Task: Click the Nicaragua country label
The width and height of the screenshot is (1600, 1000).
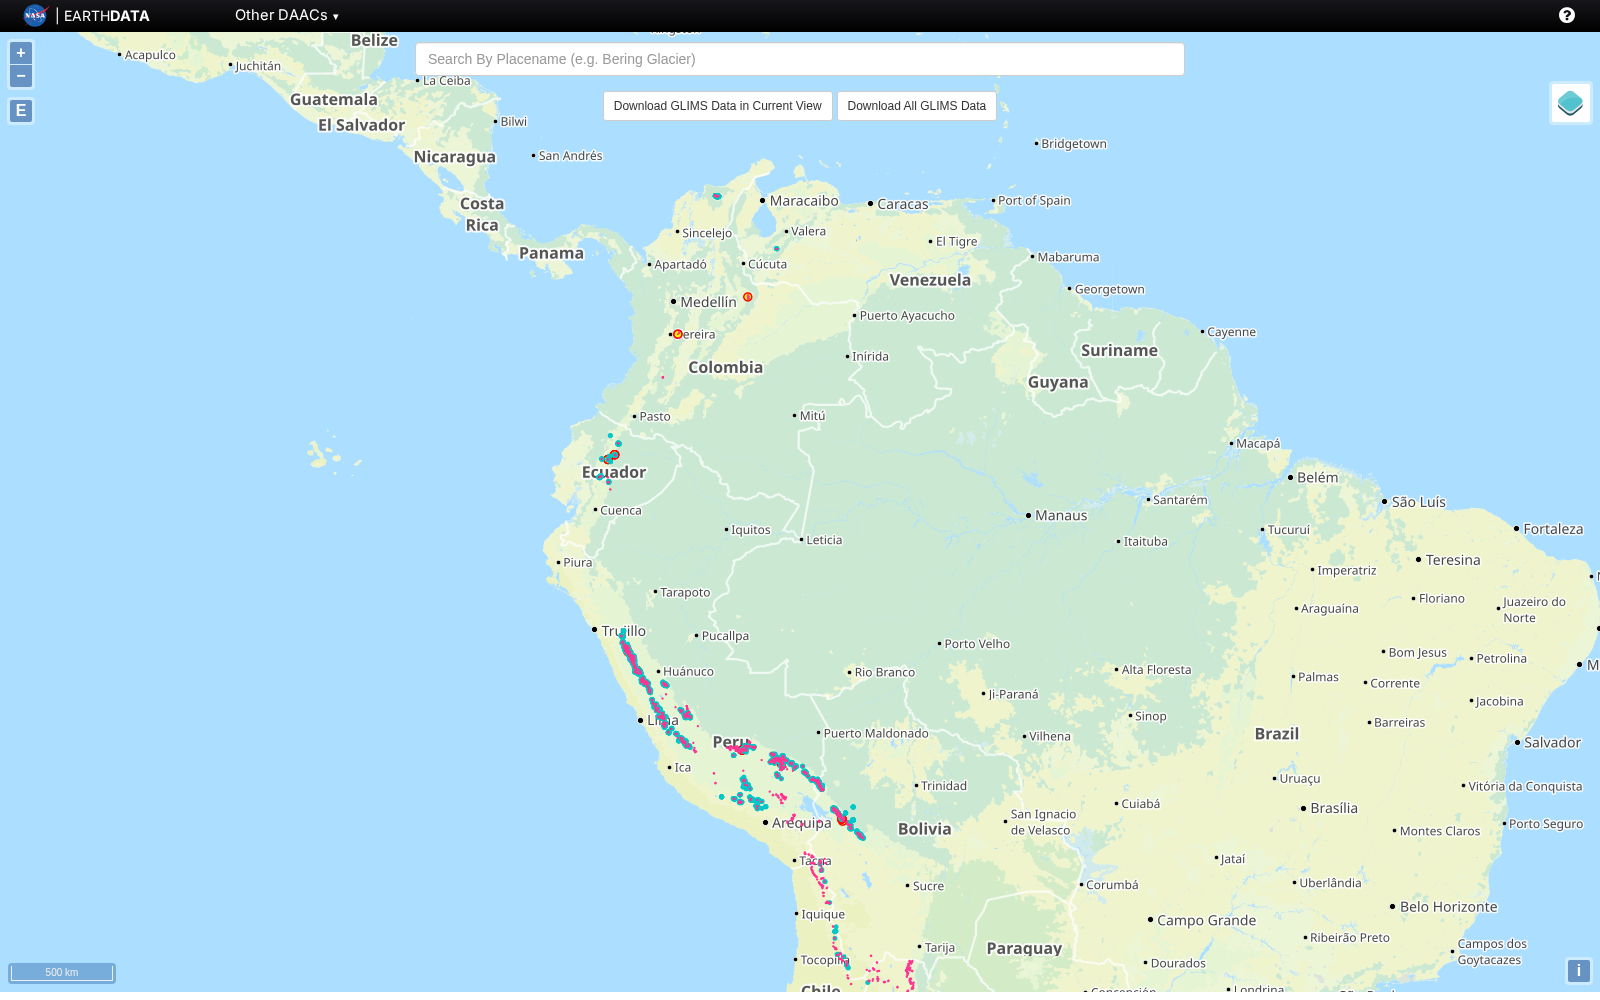Action: [x=455, y=157]
